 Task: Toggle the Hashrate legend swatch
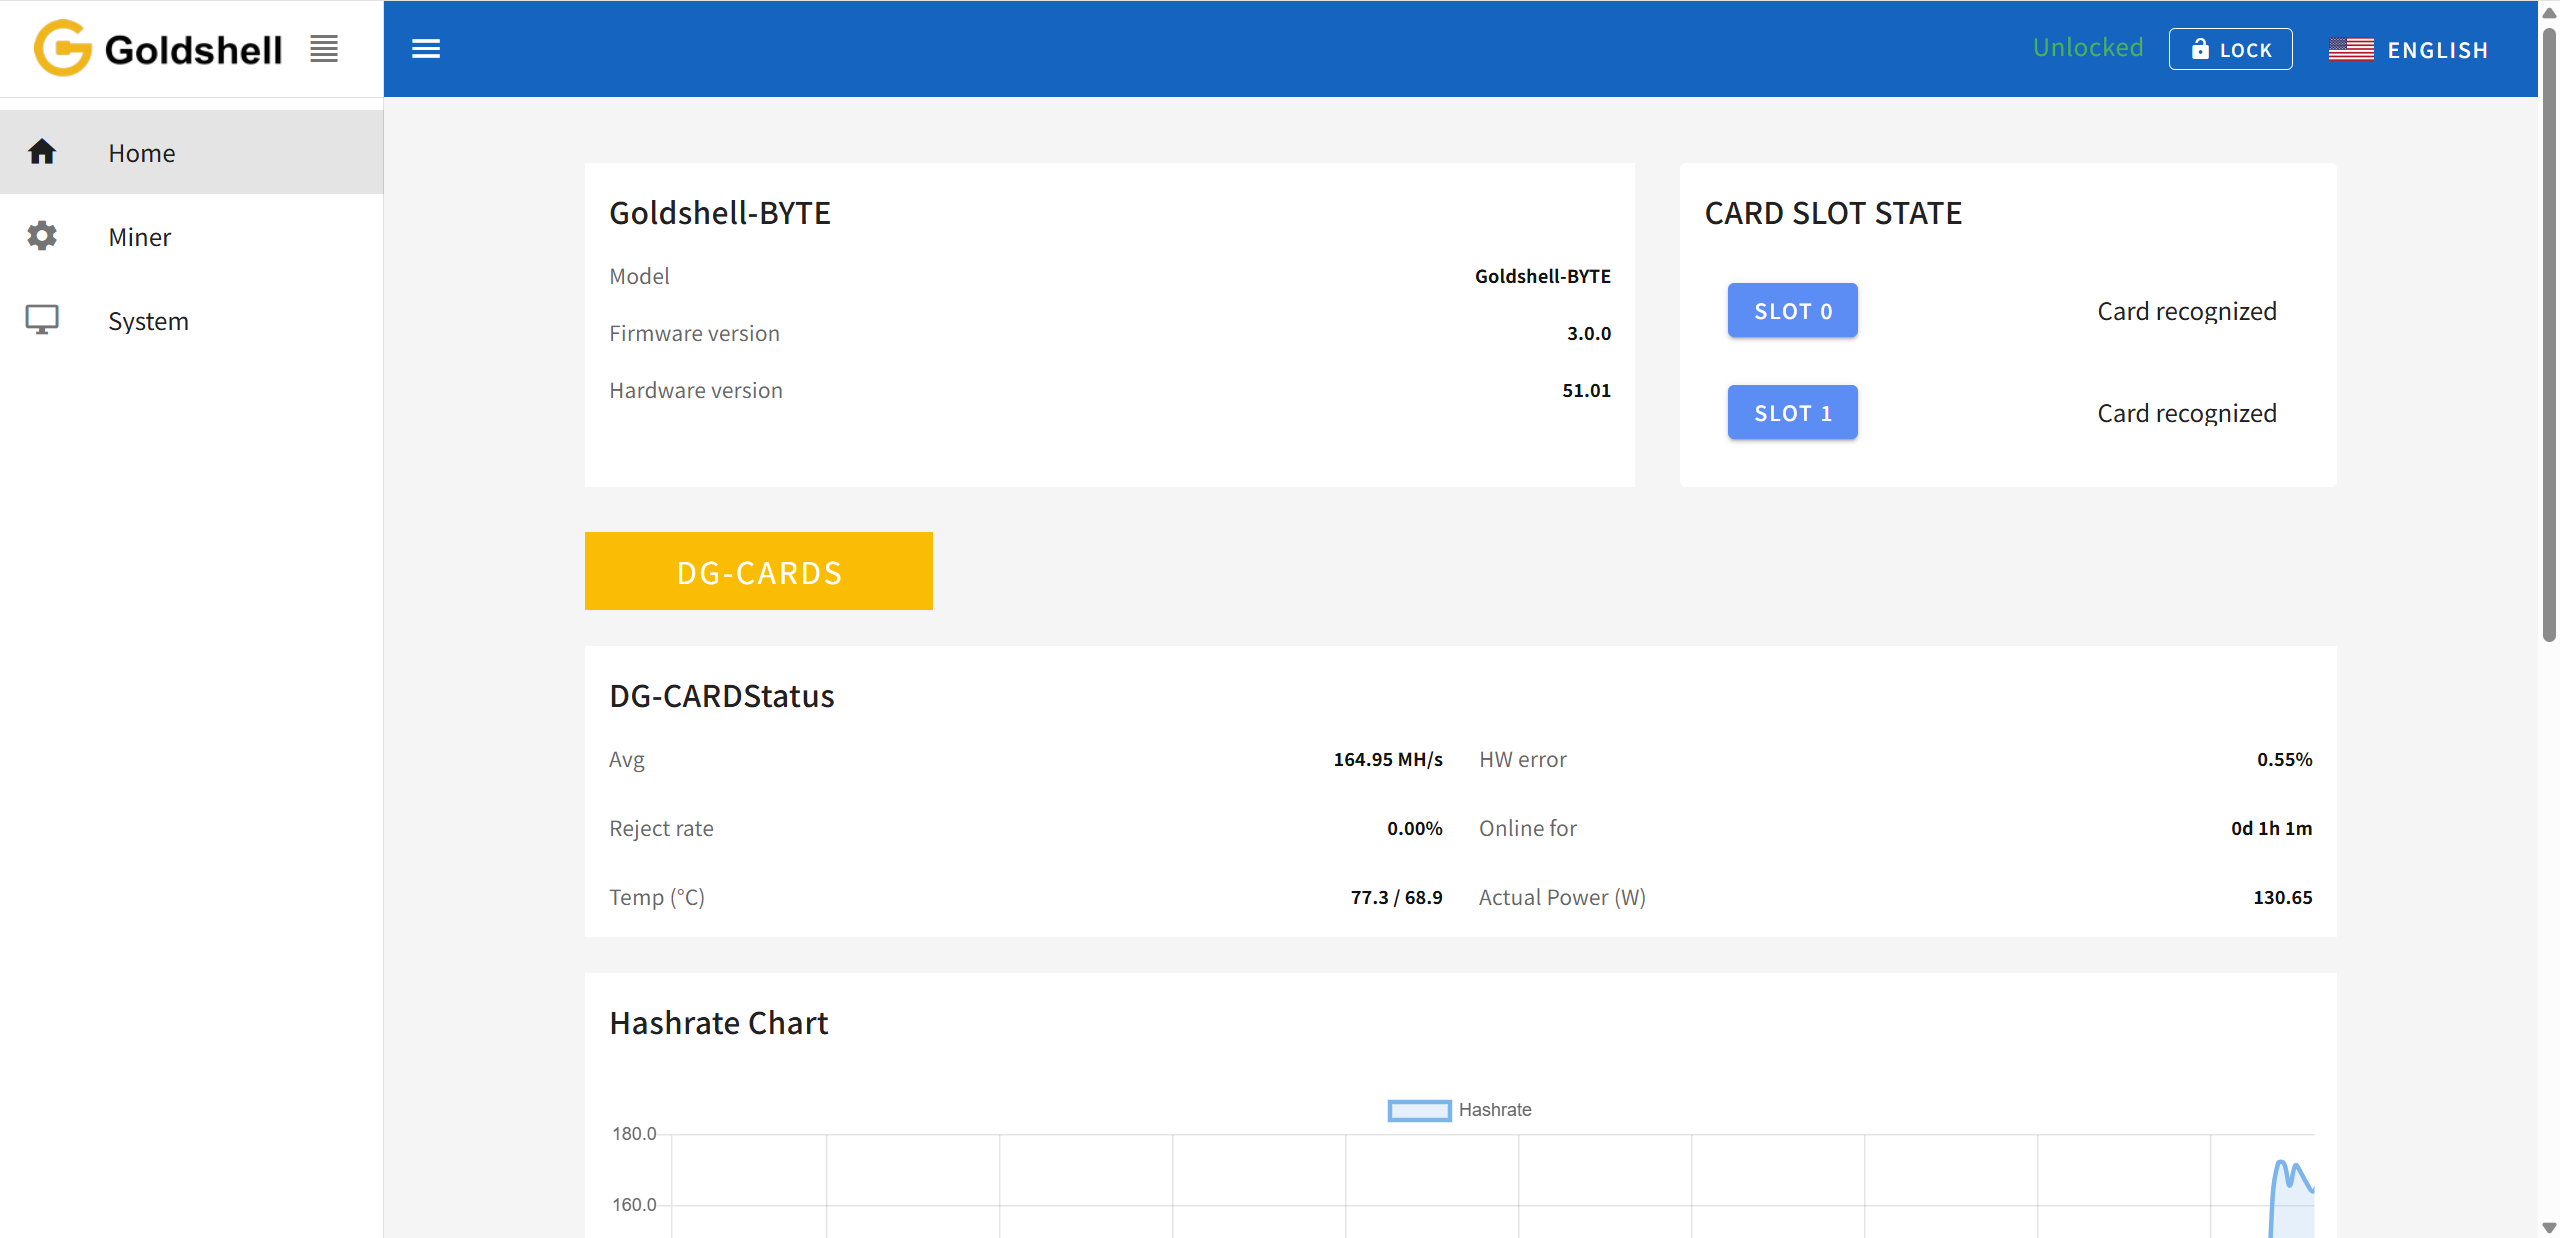[x=1419, y=1110]
